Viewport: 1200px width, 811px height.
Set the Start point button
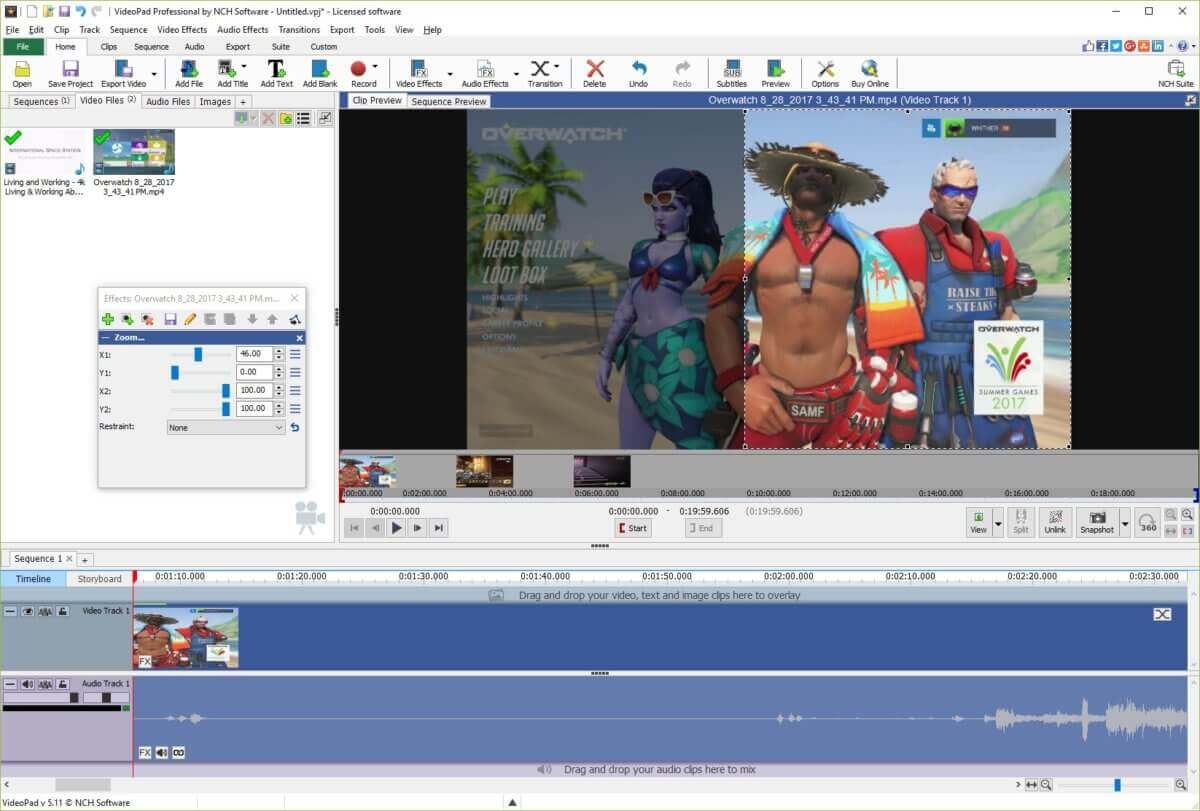[632, 528]
